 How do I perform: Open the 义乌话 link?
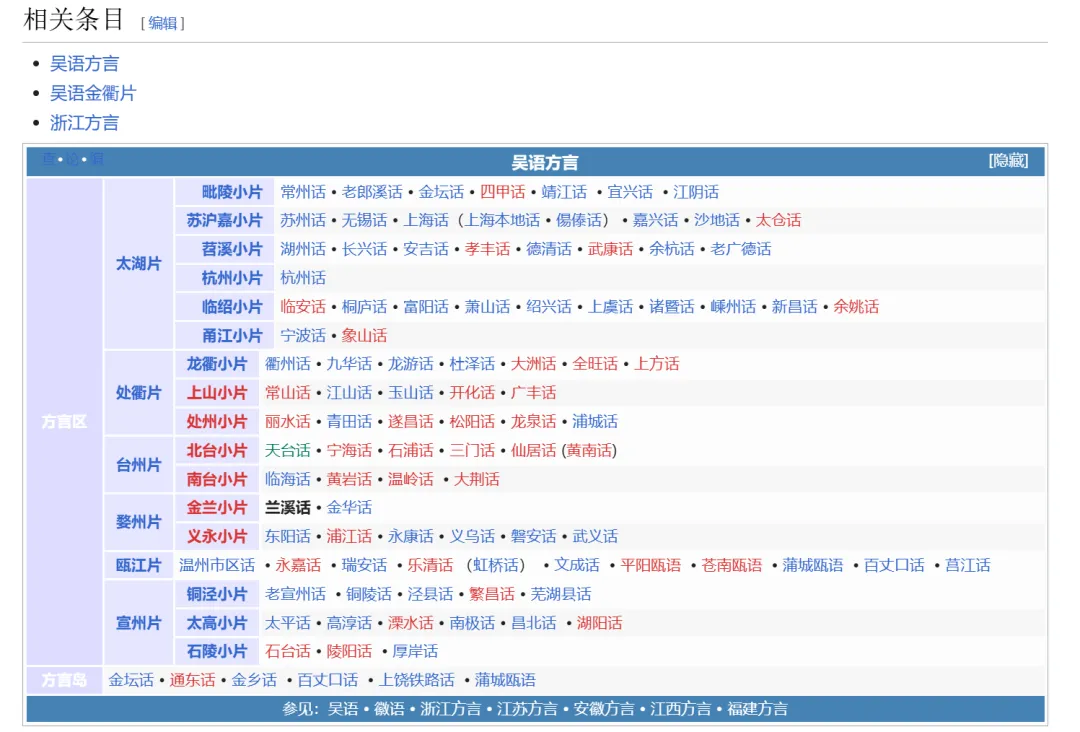tap(472, 536)
